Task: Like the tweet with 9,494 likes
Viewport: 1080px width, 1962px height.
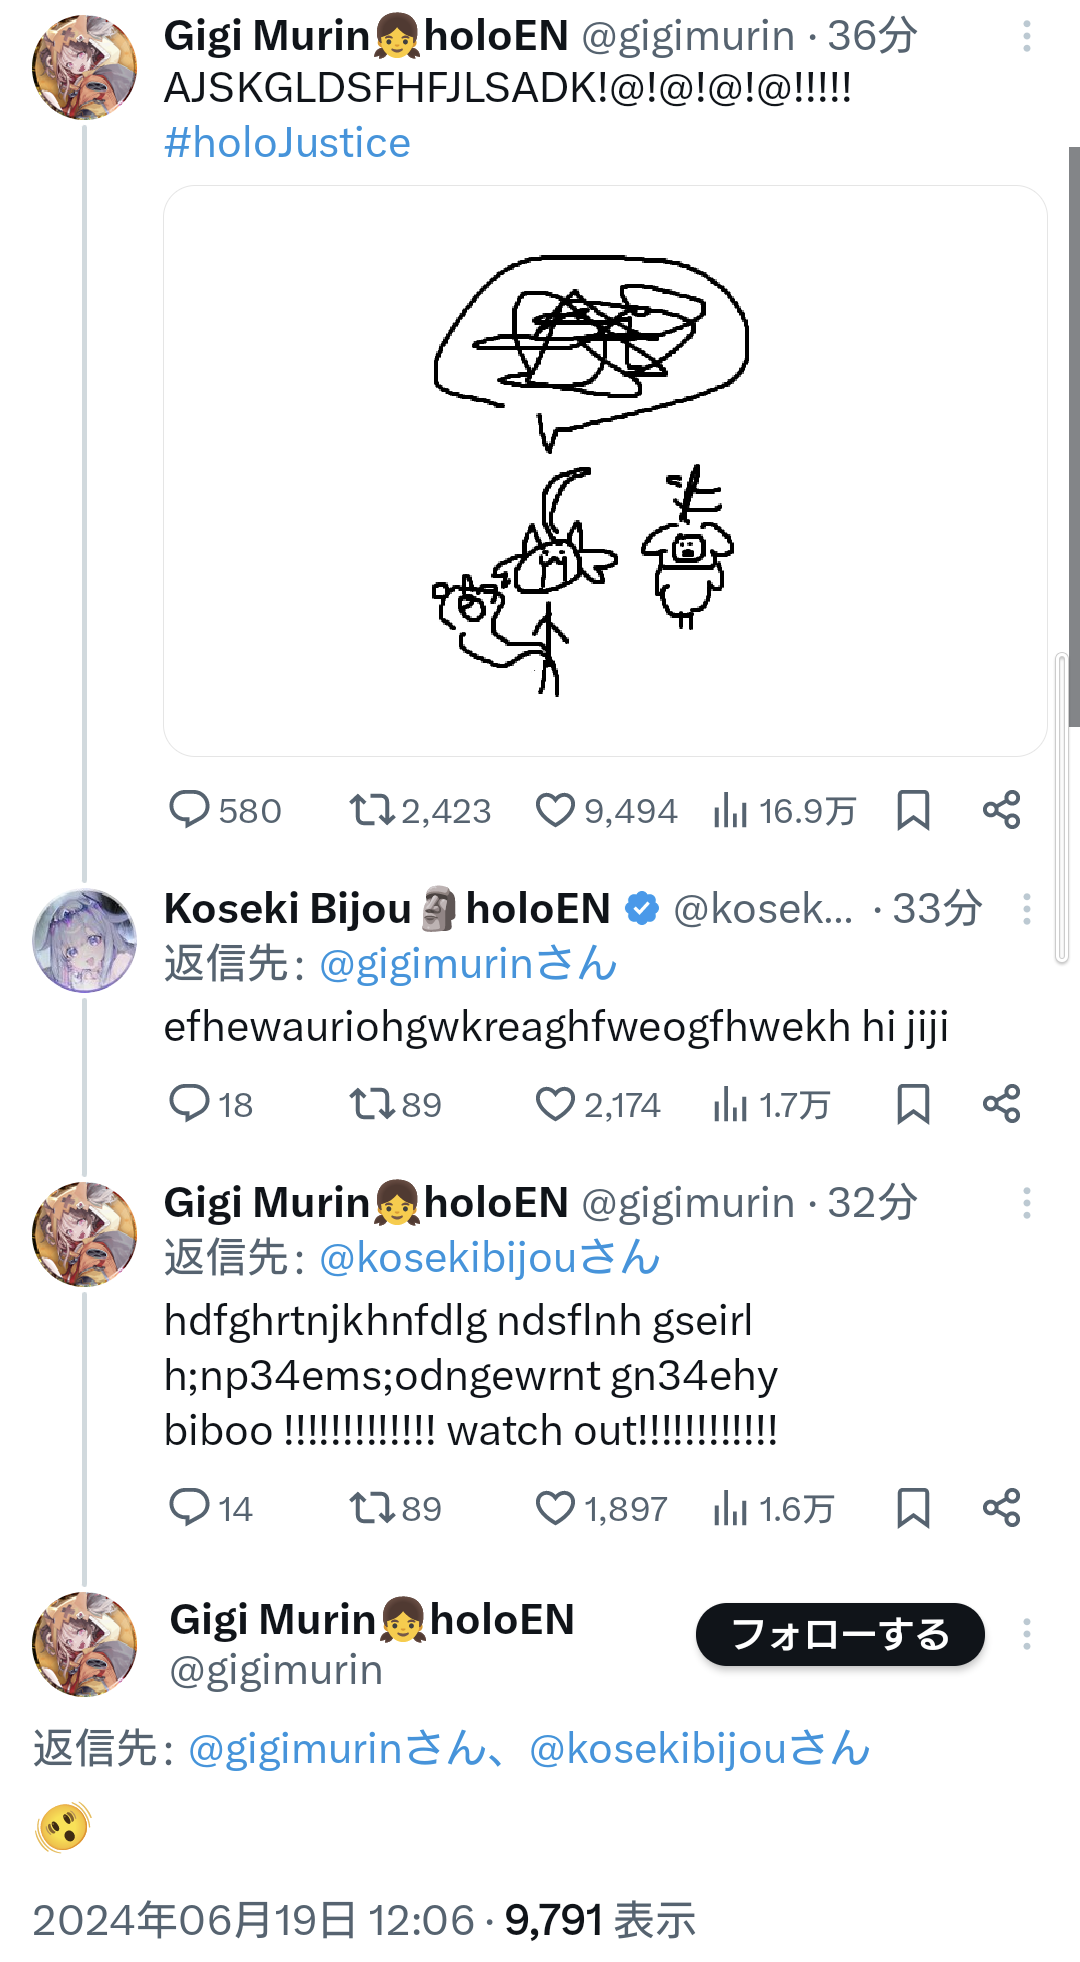Action: [x=555, y=810]
